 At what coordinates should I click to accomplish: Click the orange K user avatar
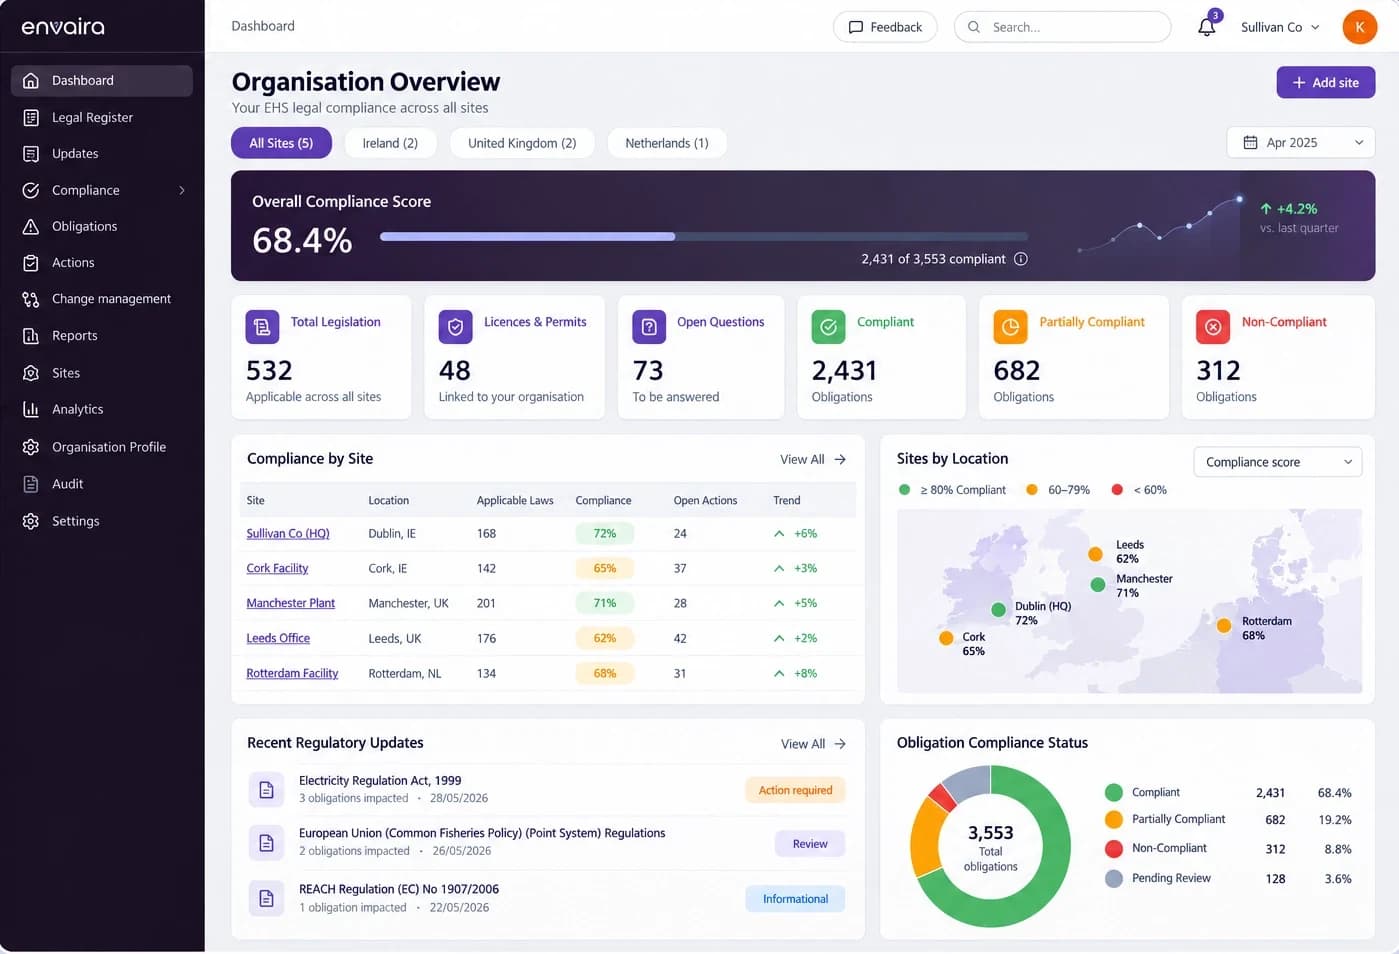tap(1359, 27)
